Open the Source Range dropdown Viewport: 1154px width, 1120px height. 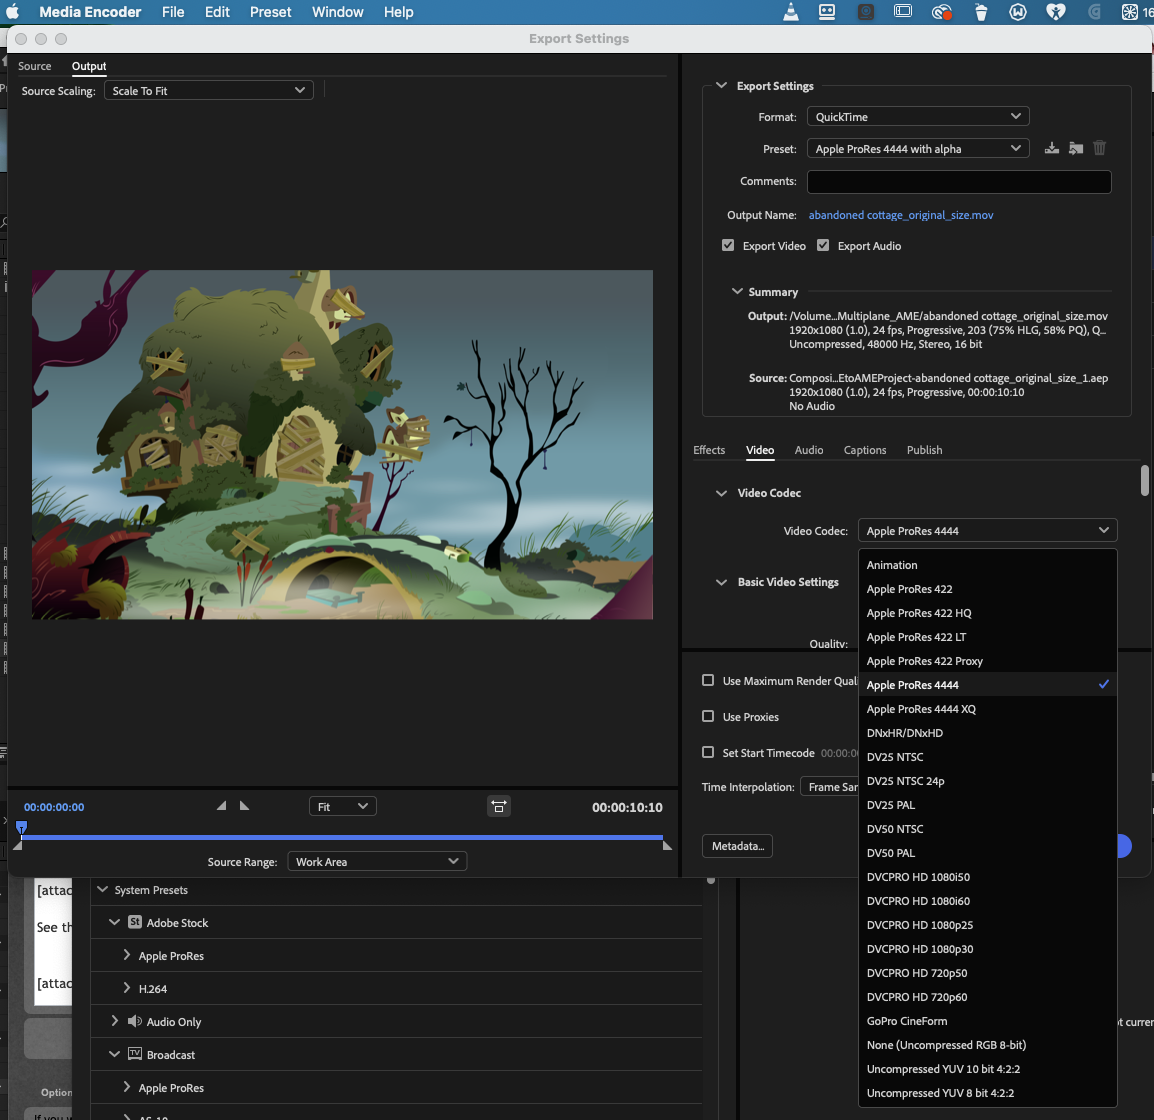pyautogui.click(x=377, y=862)
